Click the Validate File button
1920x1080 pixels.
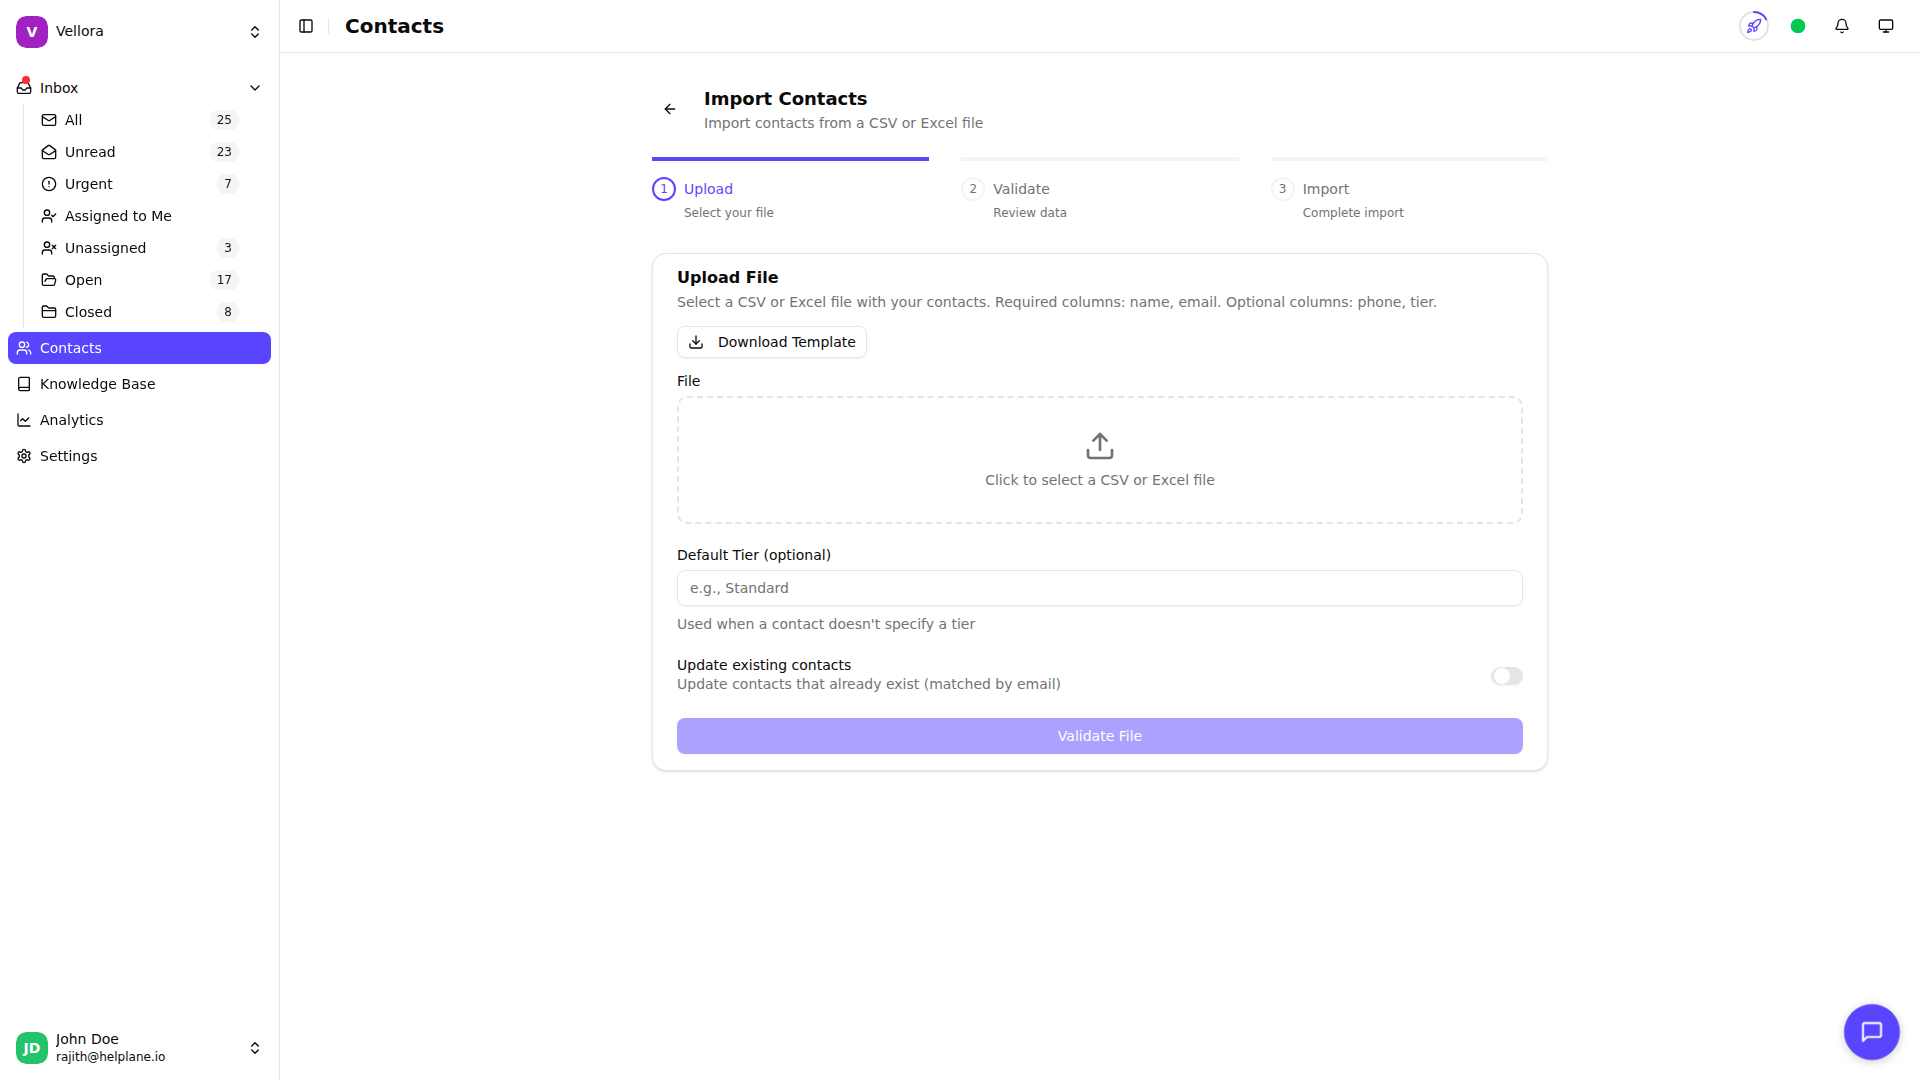(1100, 736)
